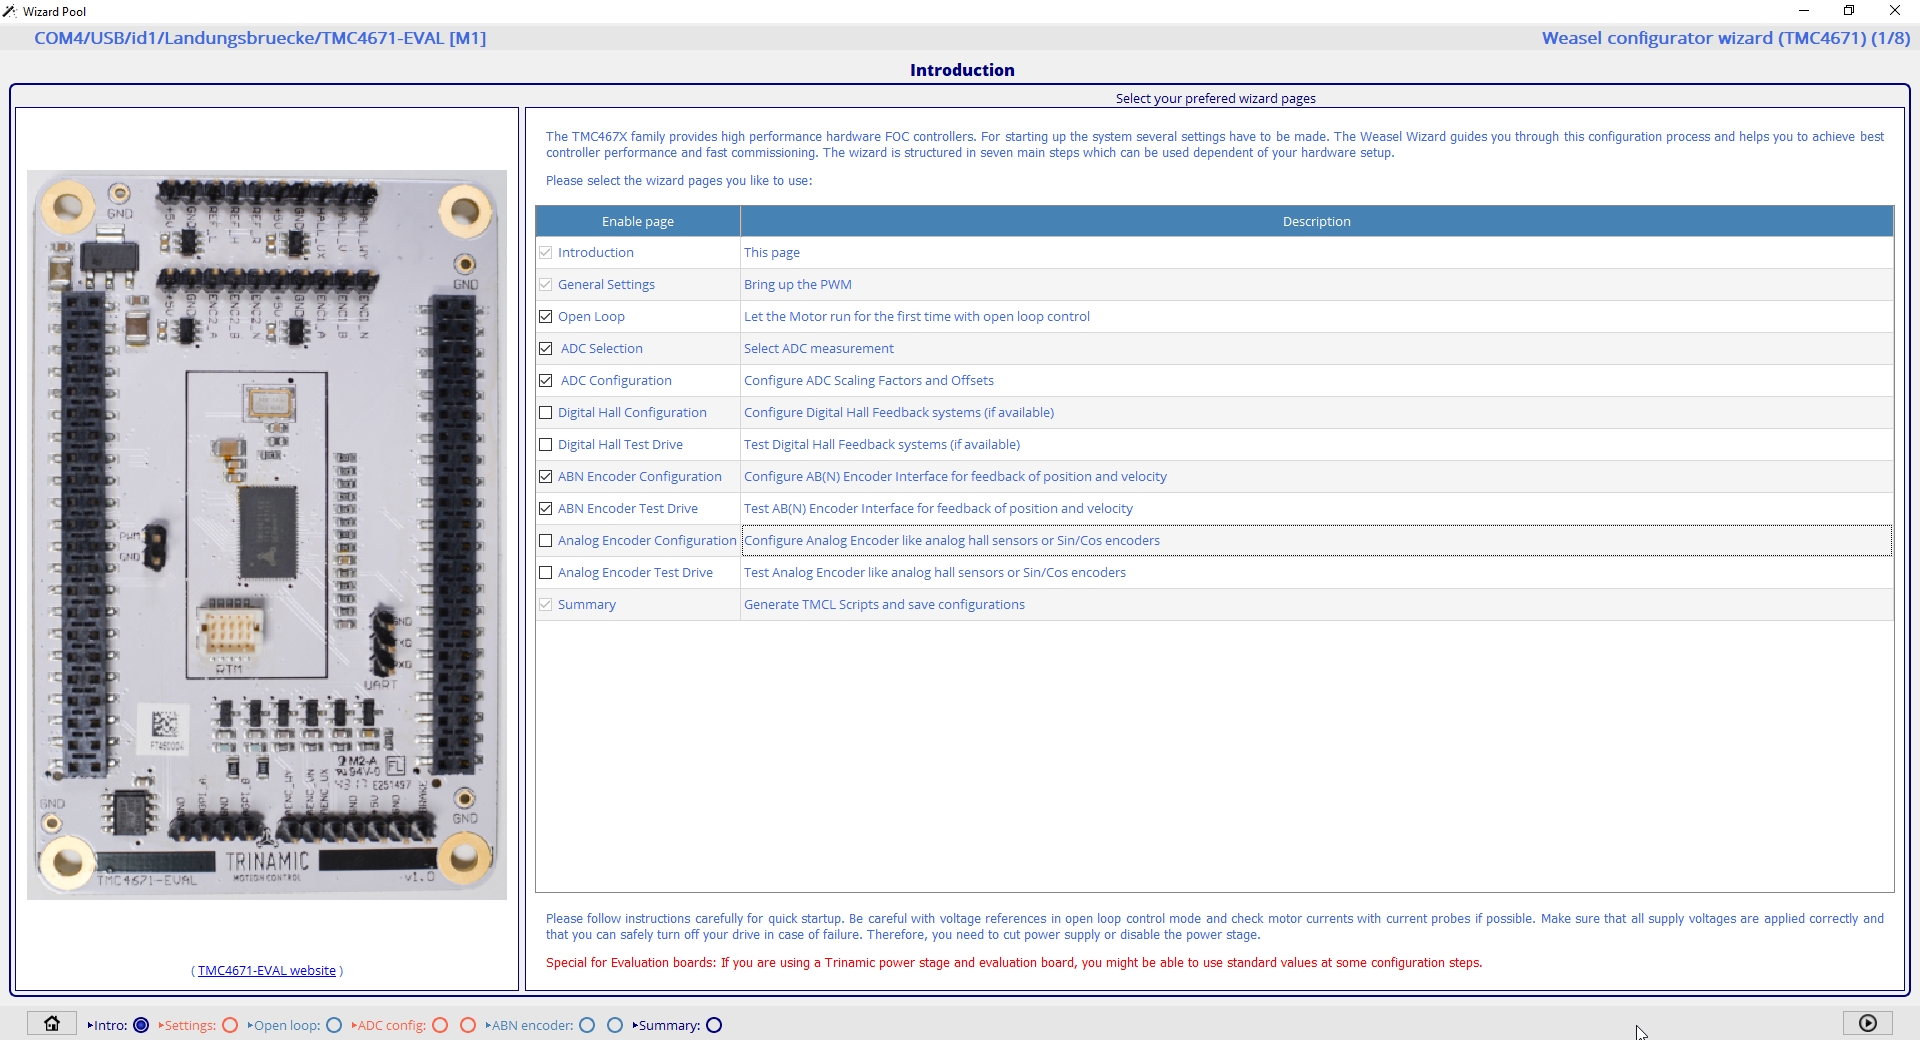Click the Enable page column header
The image size is (1920, 1040).
coord(638,221)
